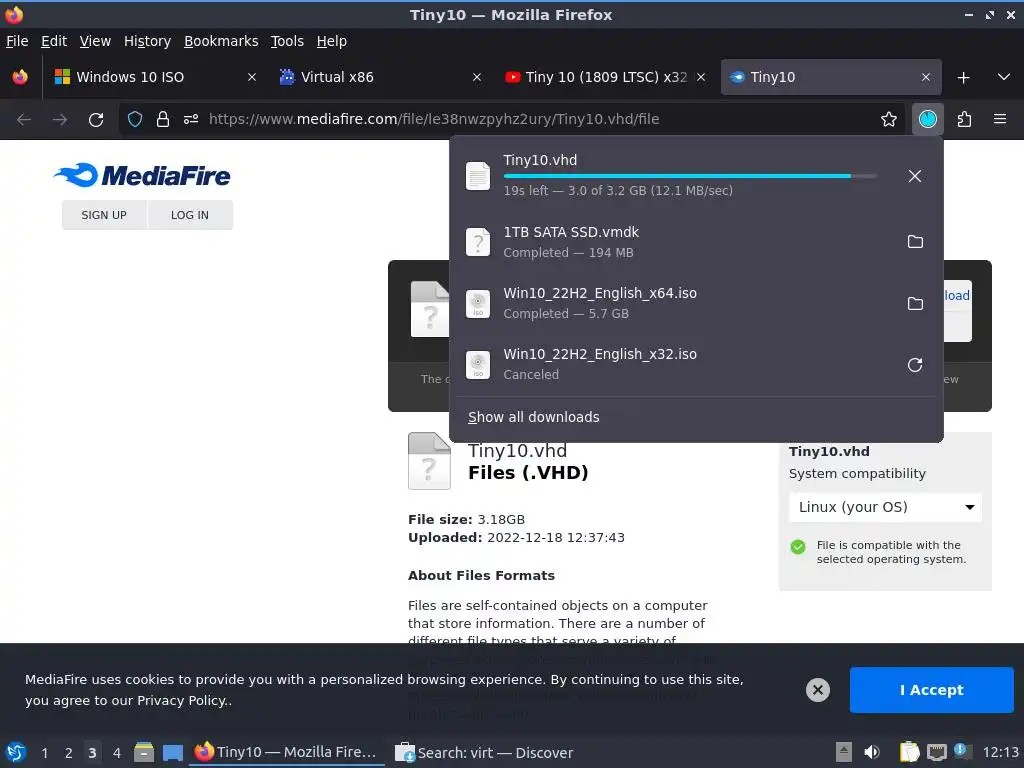
Task: Go back to the previous page
Action: pyautogui.click(x=24, y=120)
